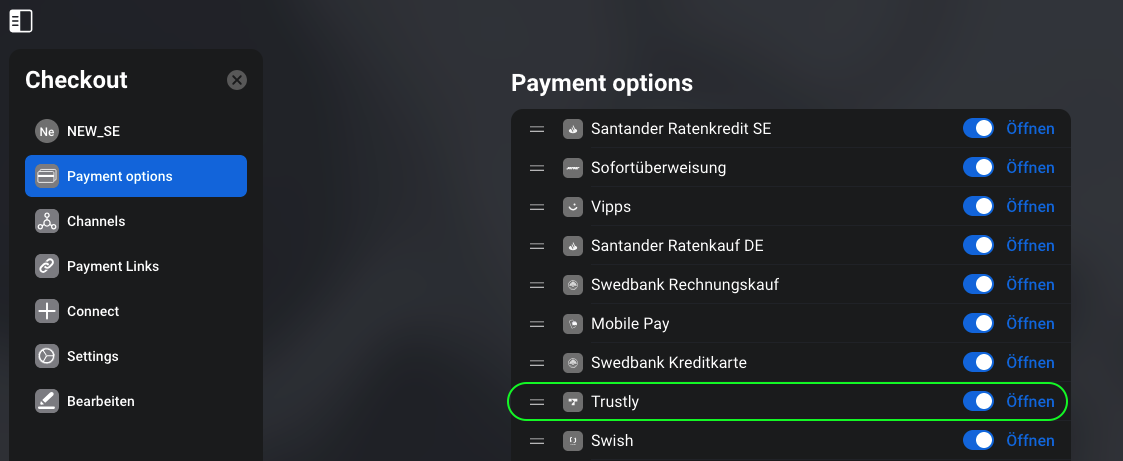Grab the Santander Ratenkauf DE reorder handle
The width and height of the screenshot is (1123, 461).
point(537,246)
